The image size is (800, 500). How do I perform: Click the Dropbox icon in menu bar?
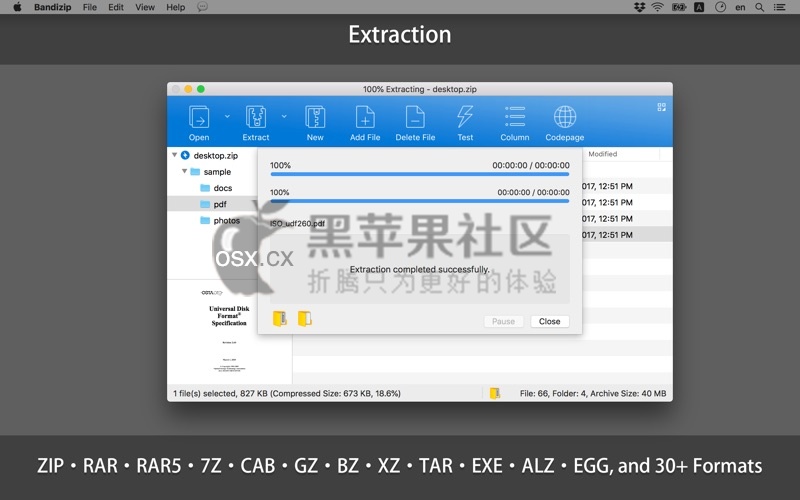point(639,7)
